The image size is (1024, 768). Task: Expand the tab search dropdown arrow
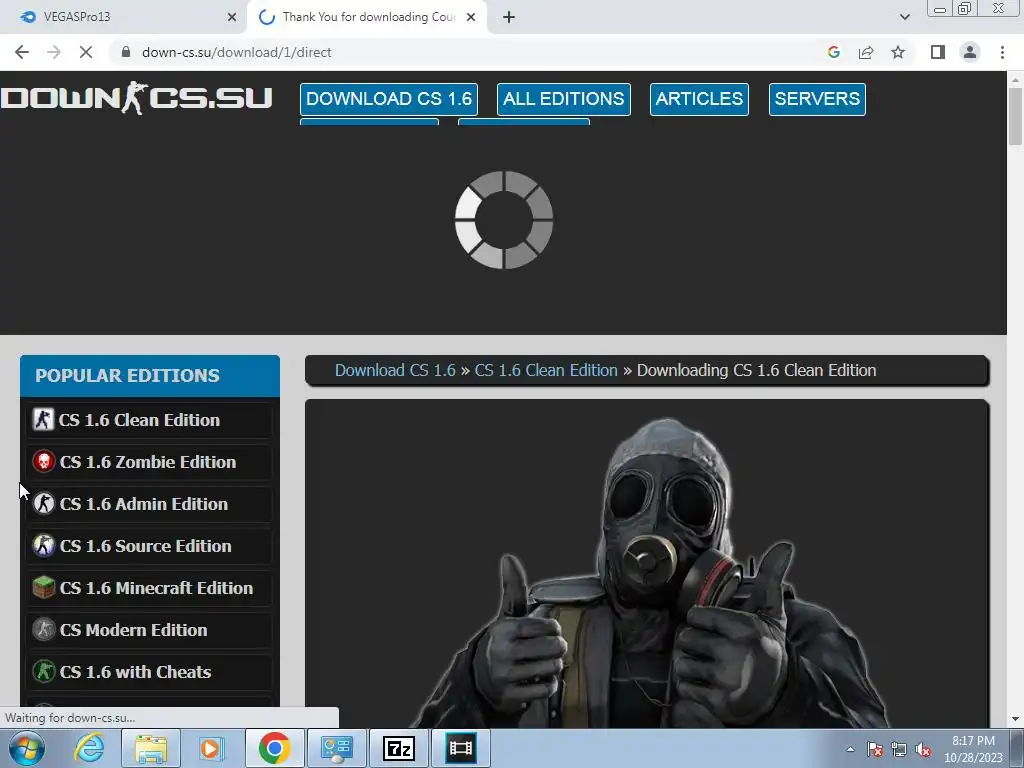coord(904,17)
